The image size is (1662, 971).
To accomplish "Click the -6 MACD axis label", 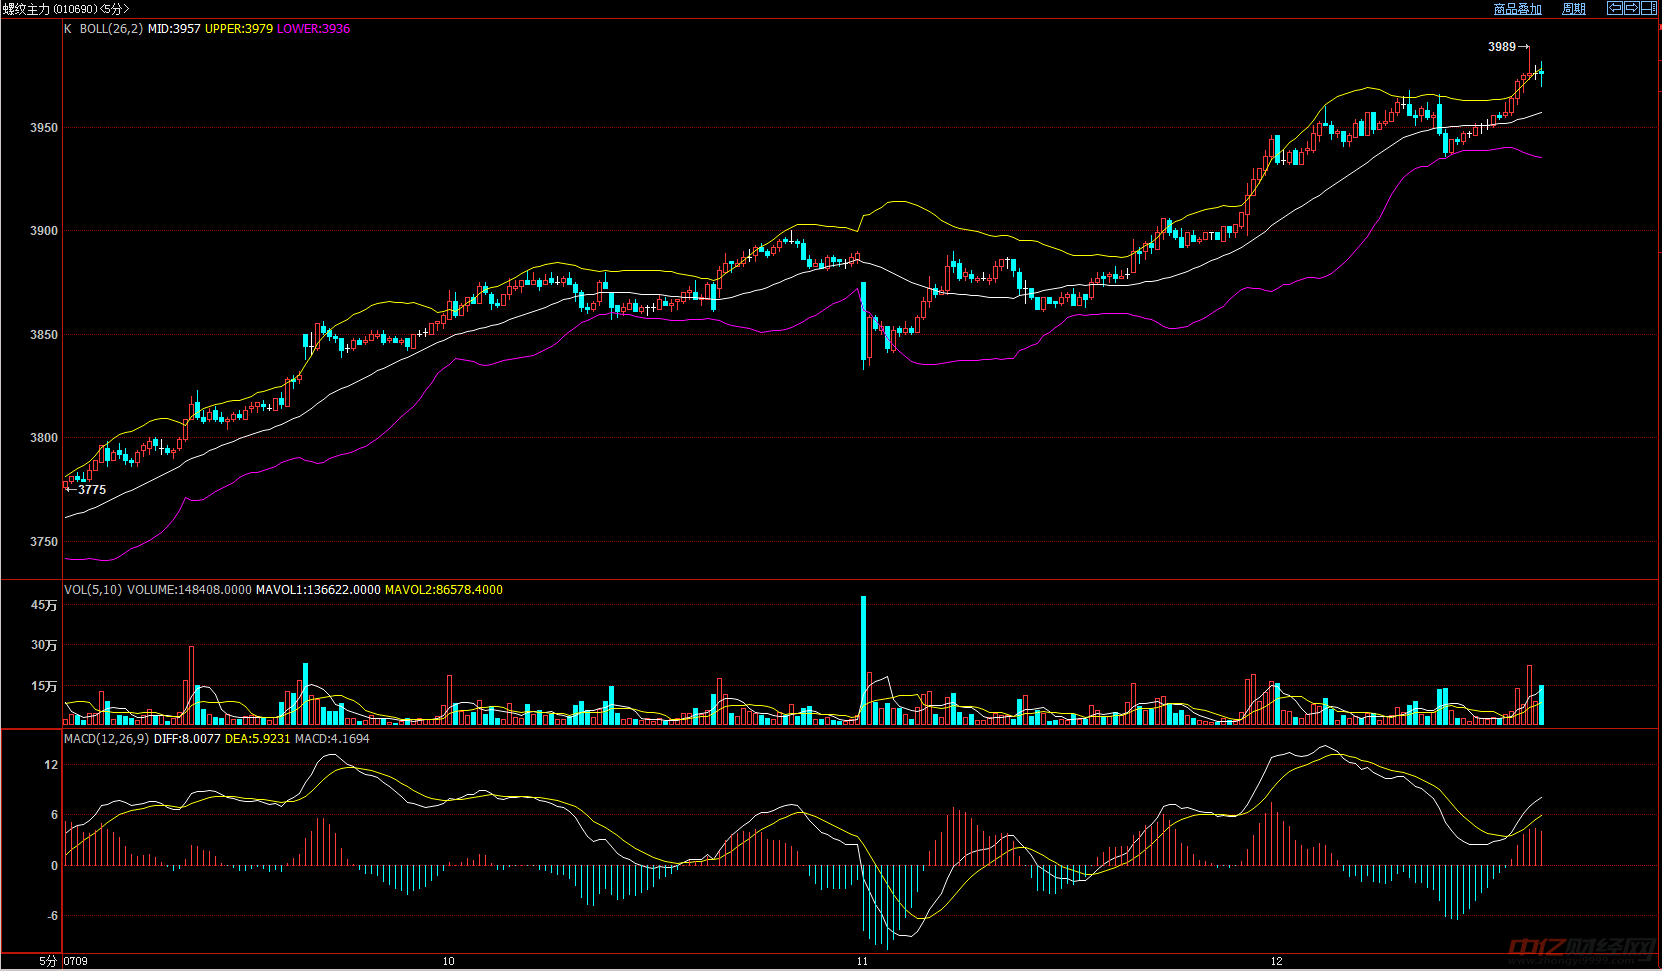I will (x=52, y=916).
